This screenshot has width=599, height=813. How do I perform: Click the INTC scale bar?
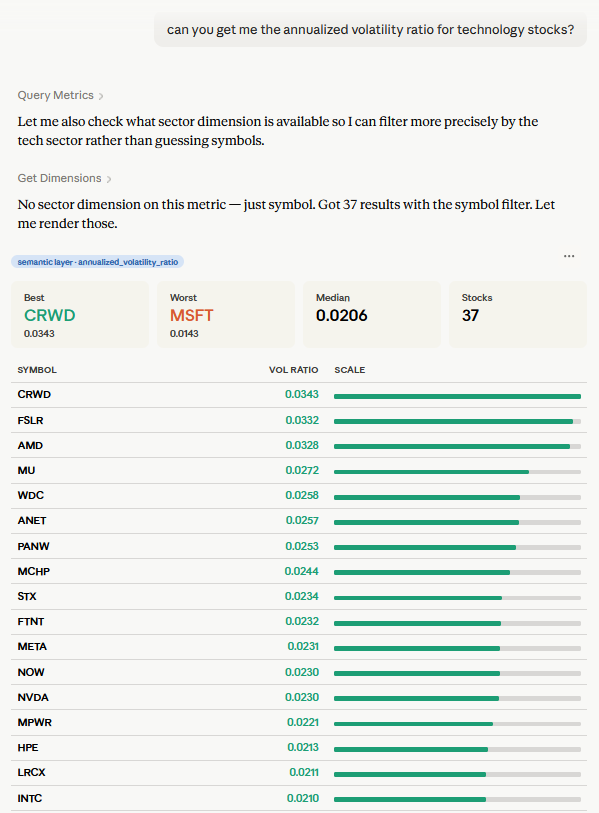point(457,800)
